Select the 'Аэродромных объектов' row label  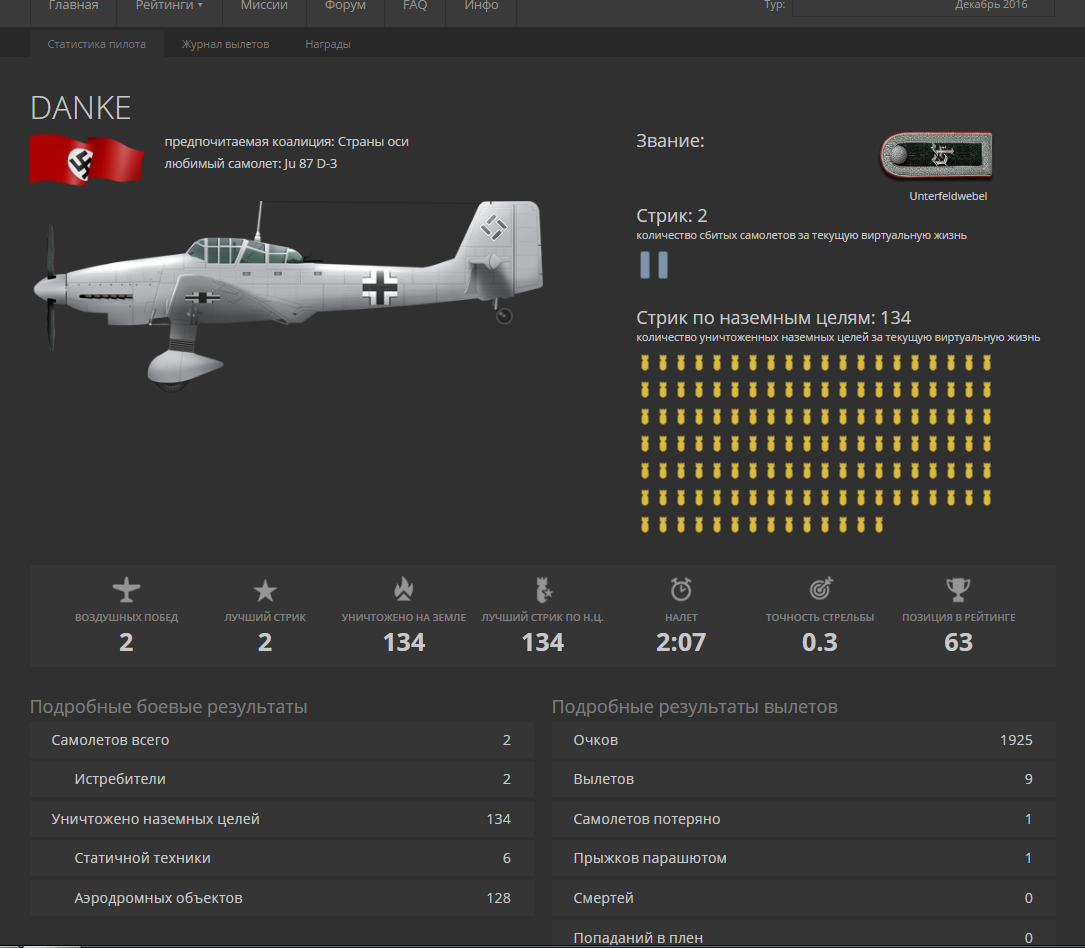coord(158,898)
